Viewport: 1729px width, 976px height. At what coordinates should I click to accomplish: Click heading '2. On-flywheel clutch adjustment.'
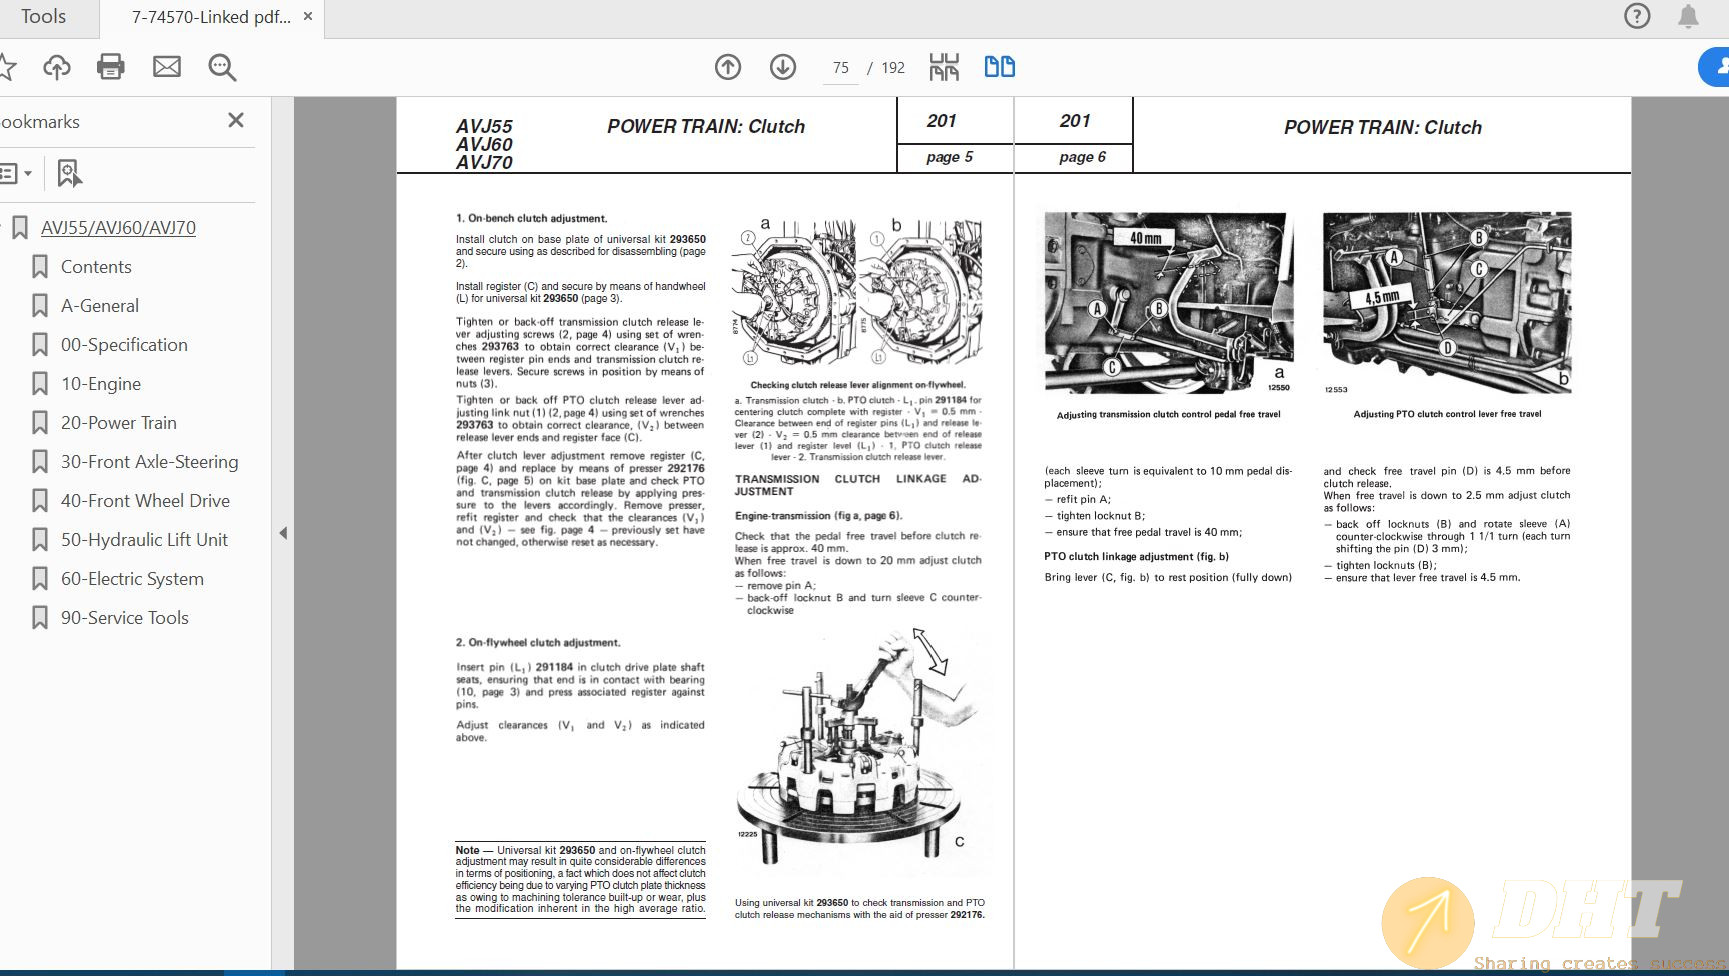tap(538, 643)
